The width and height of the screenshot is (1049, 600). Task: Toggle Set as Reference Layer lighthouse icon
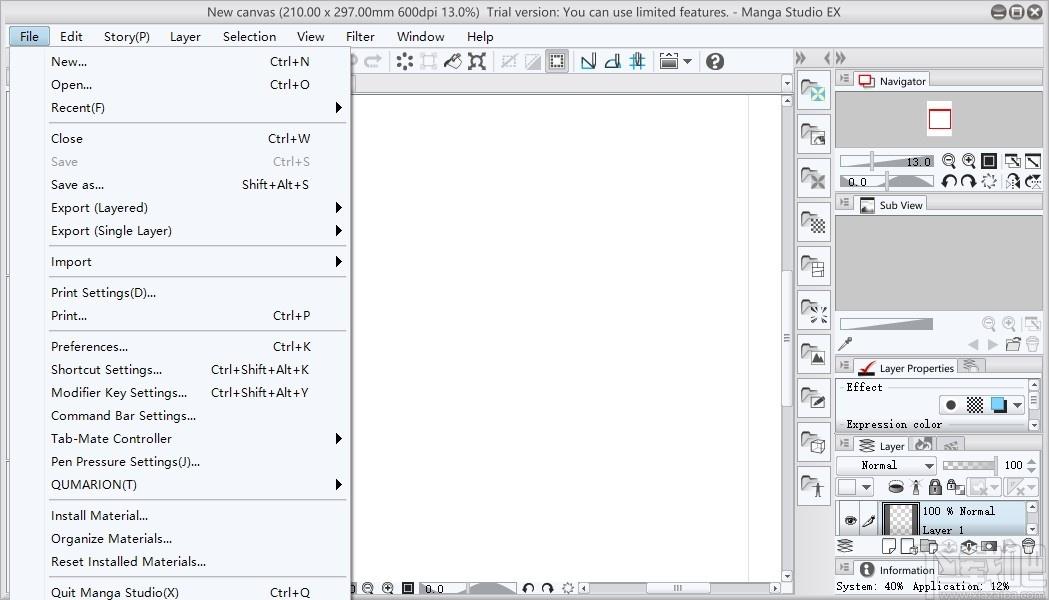coord(916,487)
